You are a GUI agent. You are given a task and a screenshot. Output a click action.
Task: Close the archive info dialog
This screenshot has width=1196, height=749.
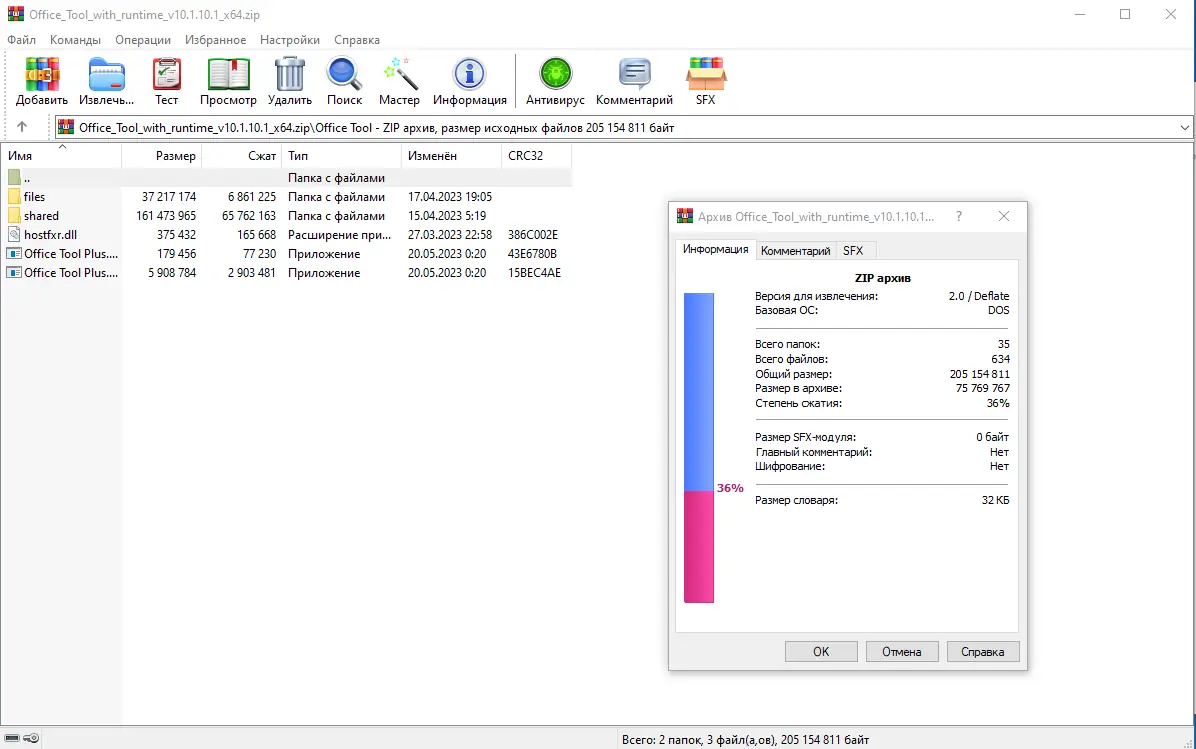(1004, 217)
